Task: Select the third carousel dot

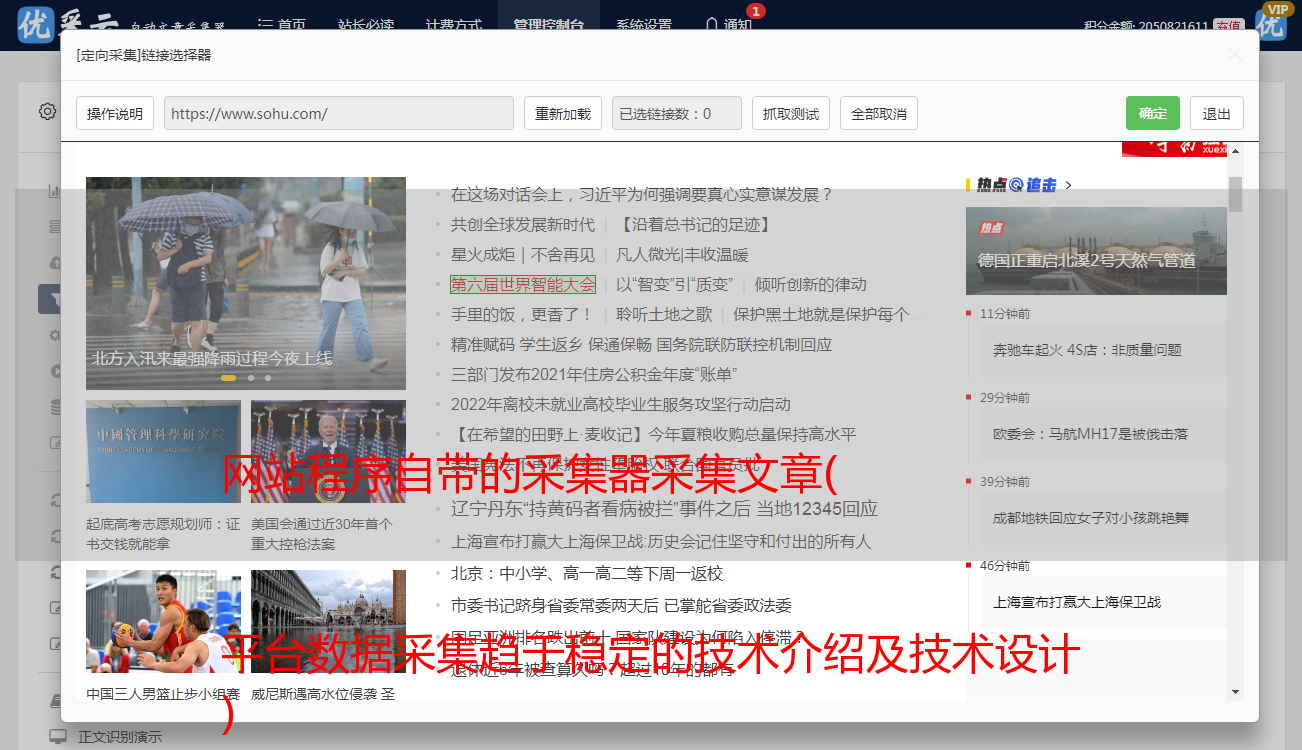Action: 268,378
